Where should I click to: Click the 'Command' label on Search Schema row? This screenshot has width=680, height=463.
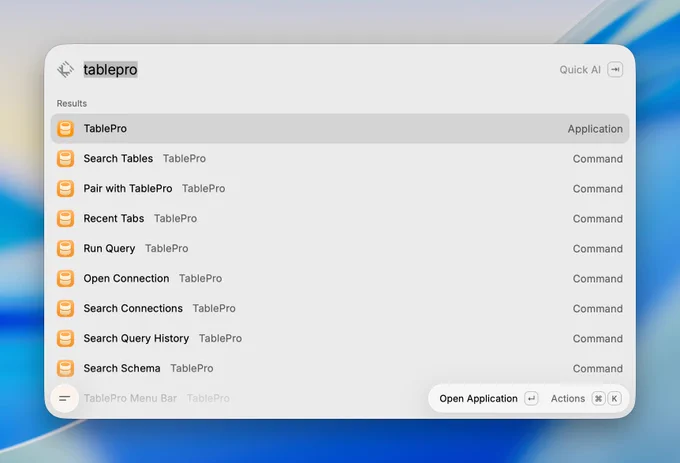598,368
